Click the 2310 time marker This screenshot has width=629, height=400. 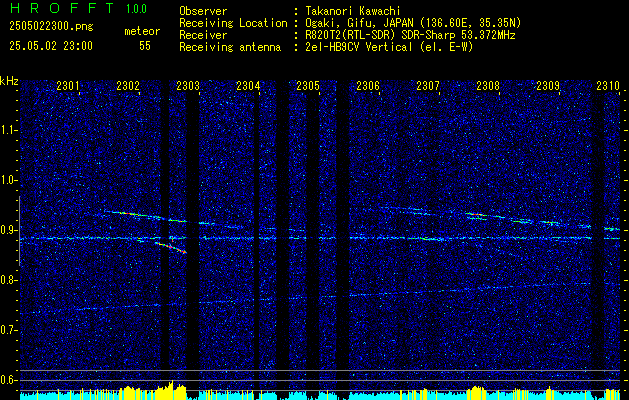(x=608, y=85)
